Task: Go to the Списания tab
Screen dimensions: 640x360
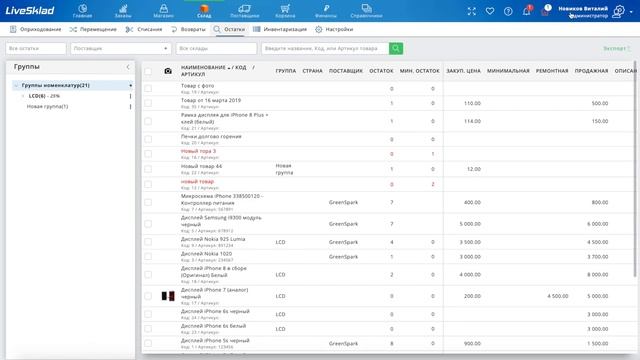Action: (x=144, y=29)
